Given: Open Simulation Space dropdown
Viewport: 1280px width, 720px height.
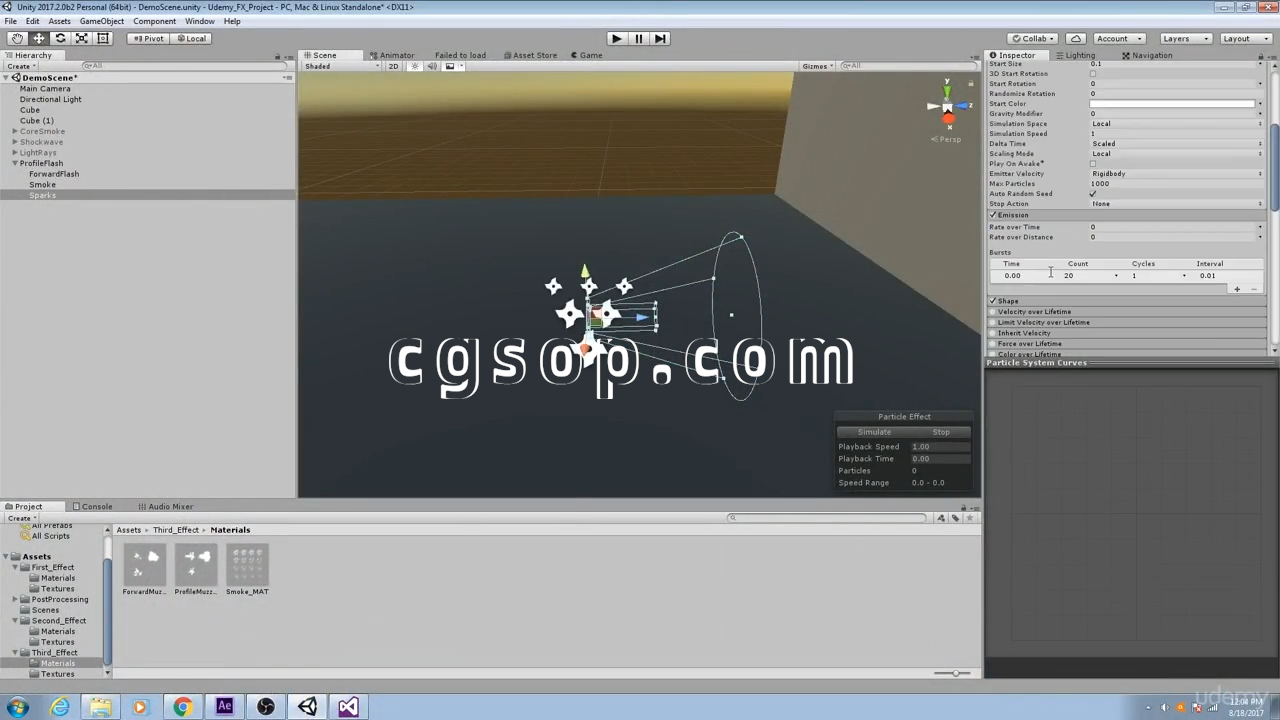Looking at the screenshot, I should coord(1176,124).
